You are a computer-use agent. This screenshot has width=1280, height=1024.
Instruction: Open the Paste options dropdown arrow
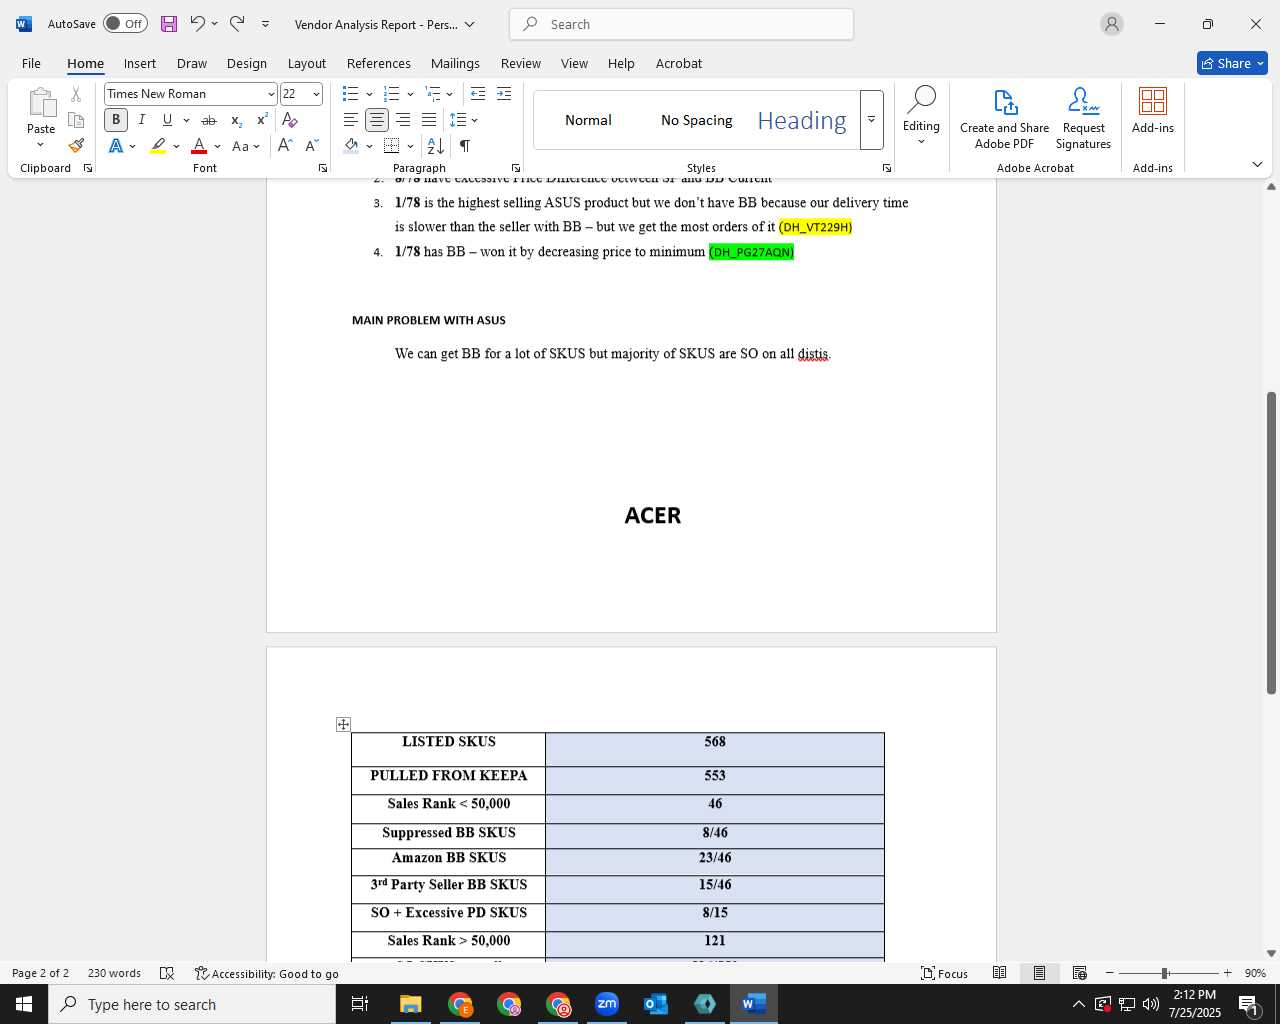[41, 145]
